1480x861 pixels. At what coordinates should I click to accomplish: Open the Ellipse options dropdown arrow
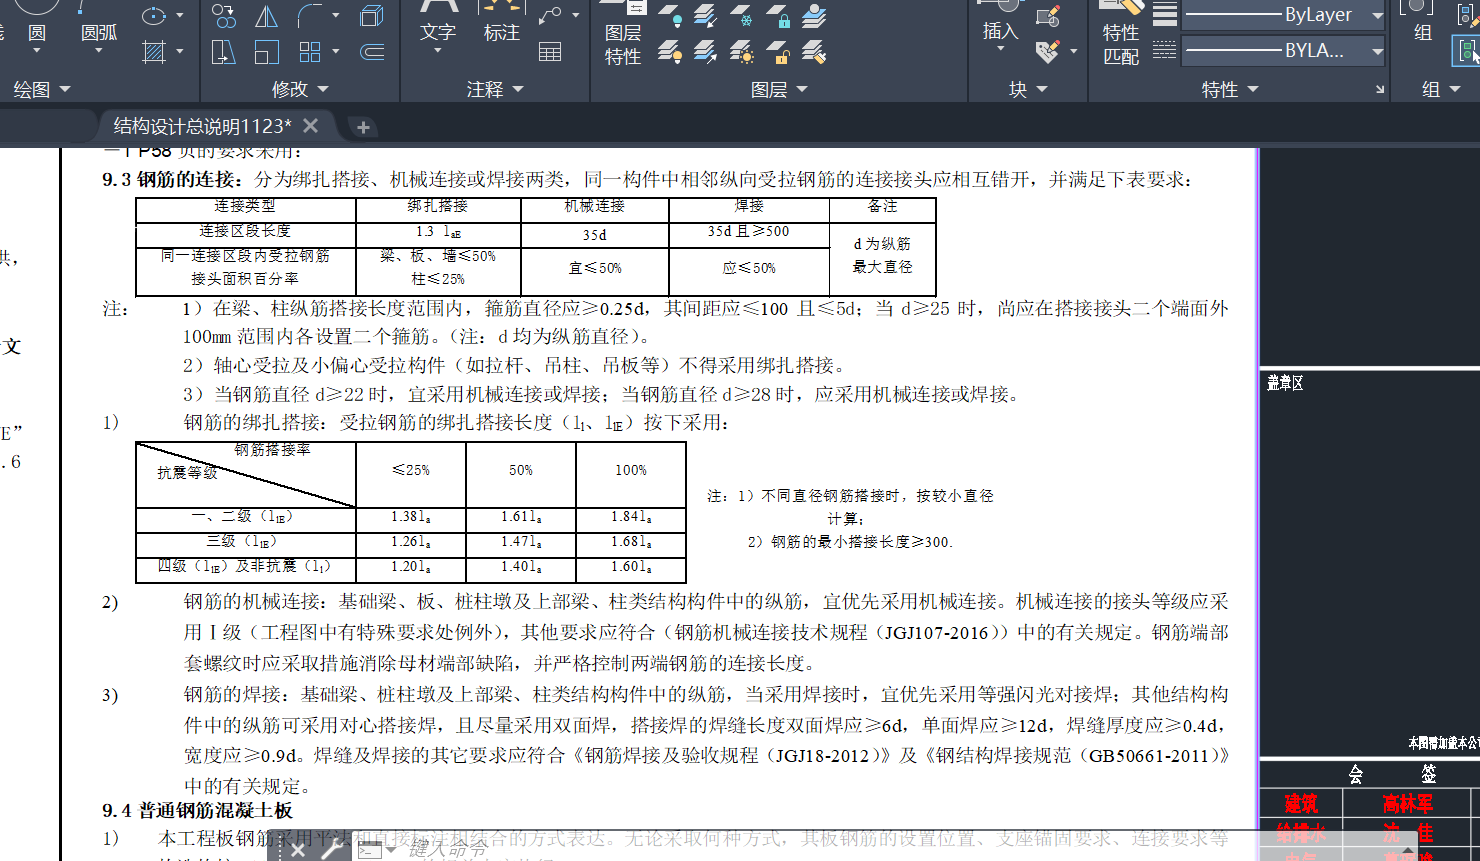coord(180,16)
